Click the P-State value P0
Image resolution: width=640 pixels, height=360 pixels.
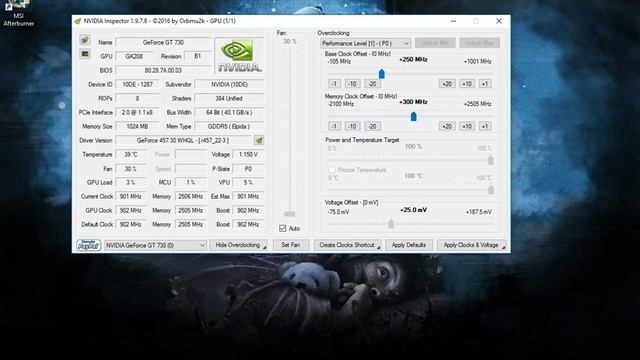tap(248, 169)
